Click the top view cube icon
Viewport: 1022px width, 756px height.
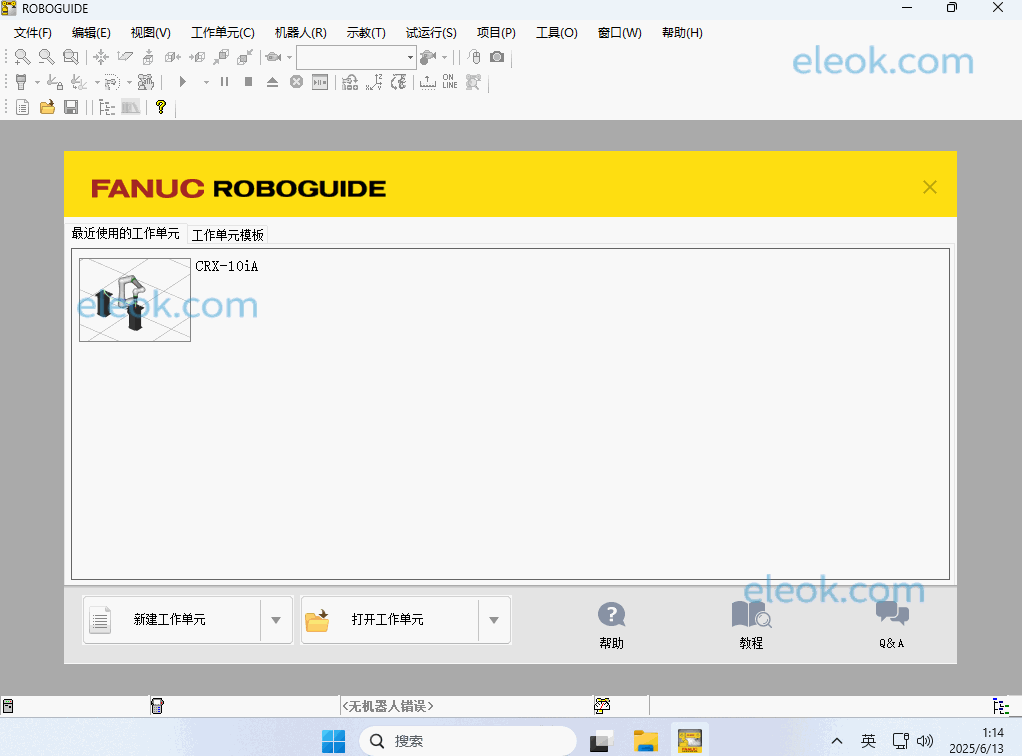[148, 57]
